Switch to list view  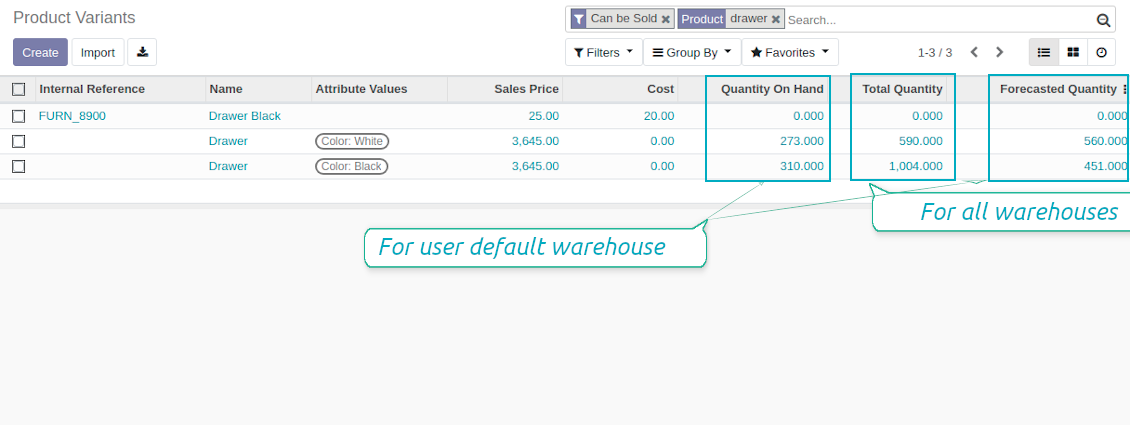click(x=1044, y=52)
